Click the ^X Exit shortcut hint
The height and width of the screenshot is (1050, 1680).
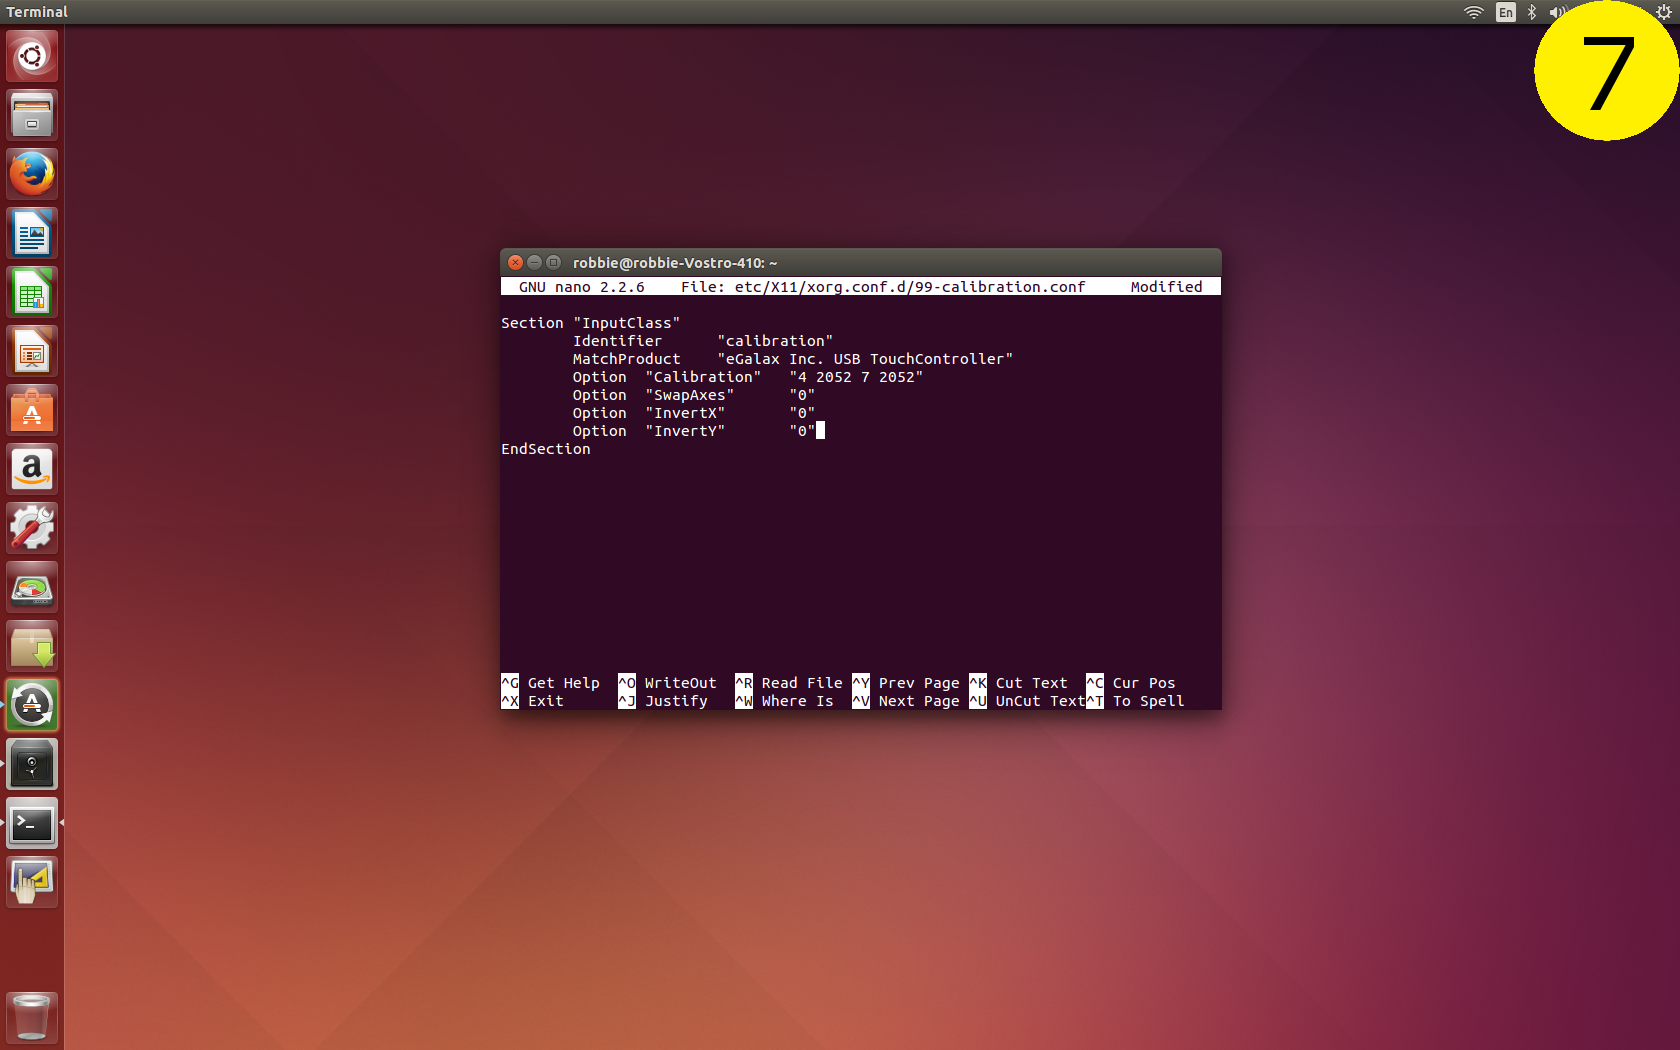[x=532, y=701]
